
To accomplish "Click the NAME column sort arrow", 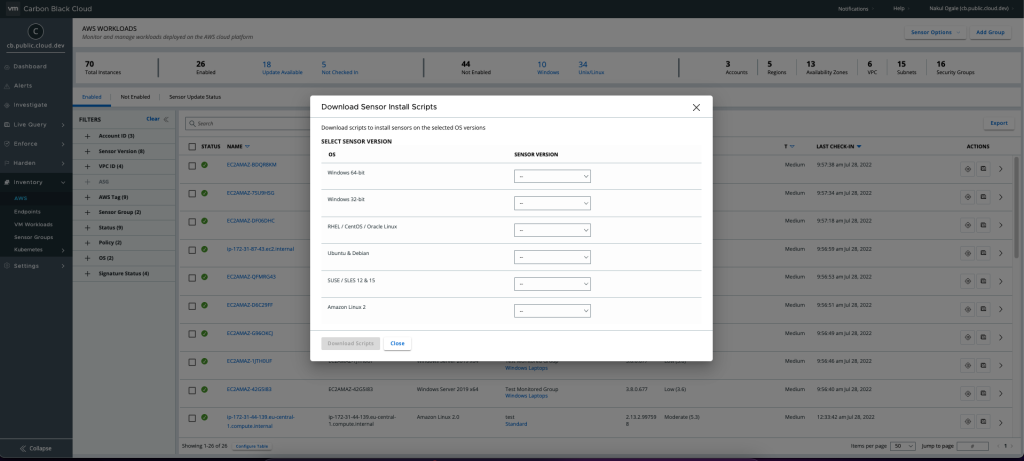I will tap(248, 146).
